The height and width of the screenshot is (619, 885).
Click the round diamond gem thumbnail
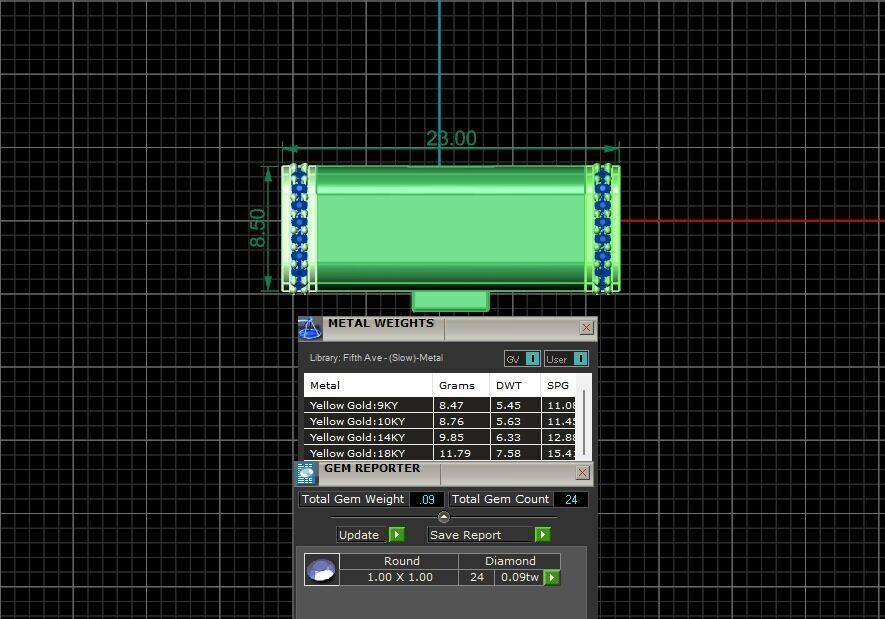pos(322,569)
